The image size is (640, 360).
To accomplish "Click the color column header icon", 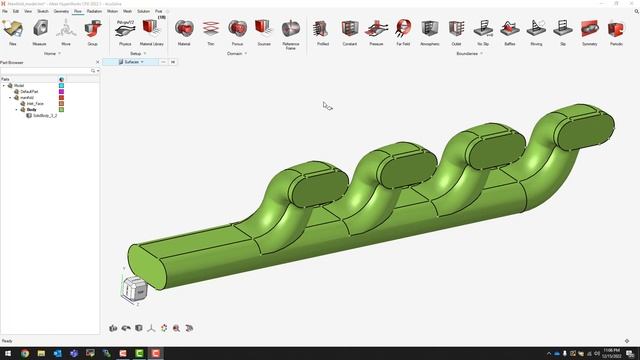I will pos(61,79).
